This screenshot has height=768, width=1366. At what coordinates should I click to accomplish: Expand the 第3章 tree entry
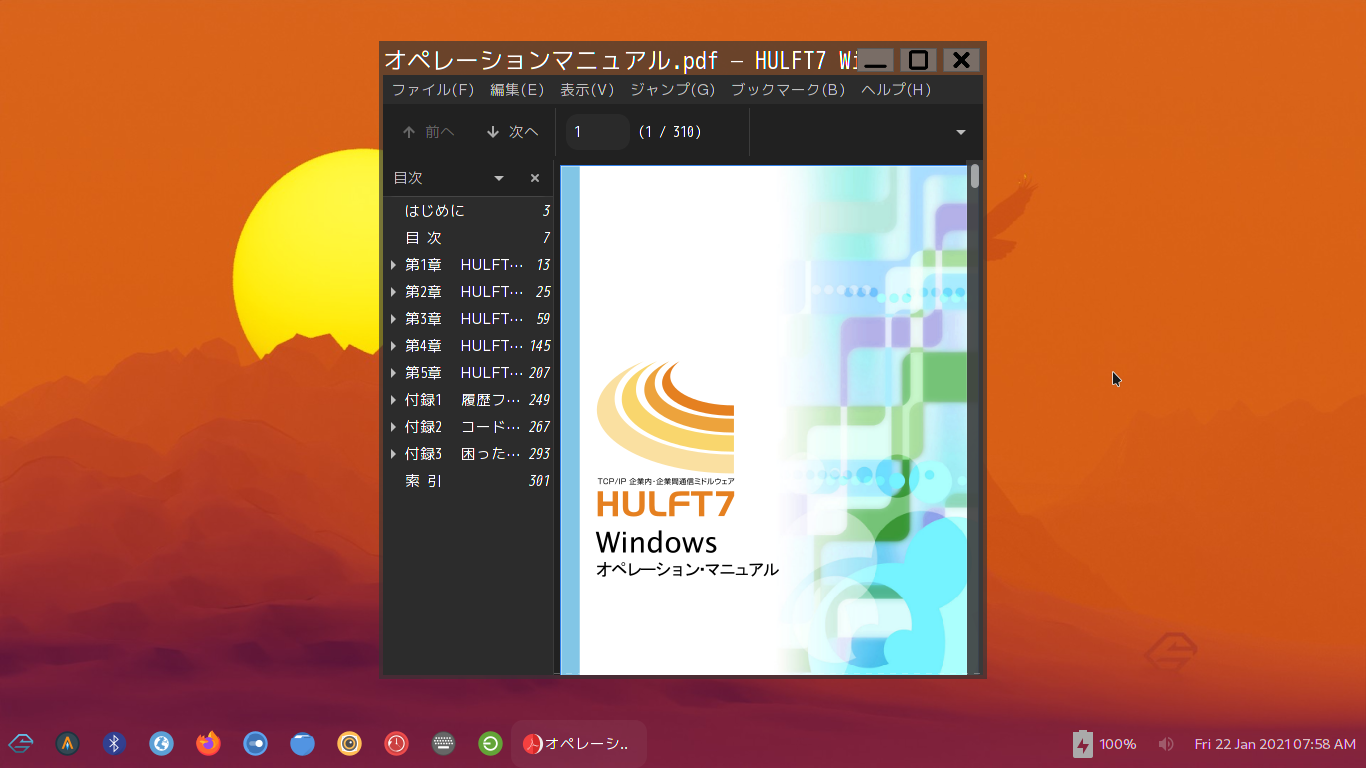click(x=394, y=319)
